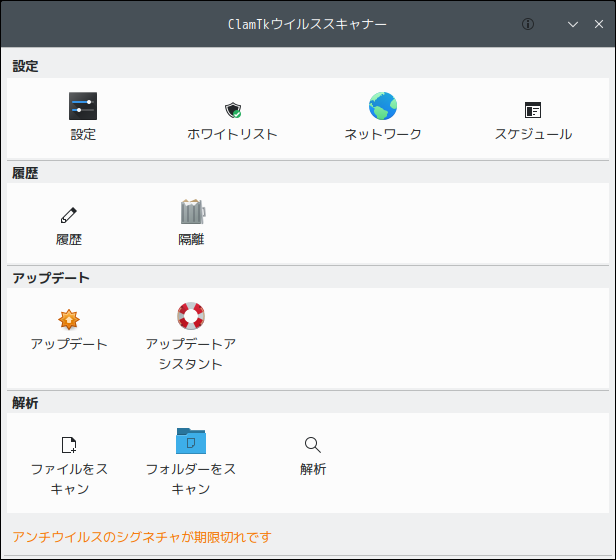
Task: Choose the フォルダーをスキャン folder icon
Action: [x=191, y=441]
